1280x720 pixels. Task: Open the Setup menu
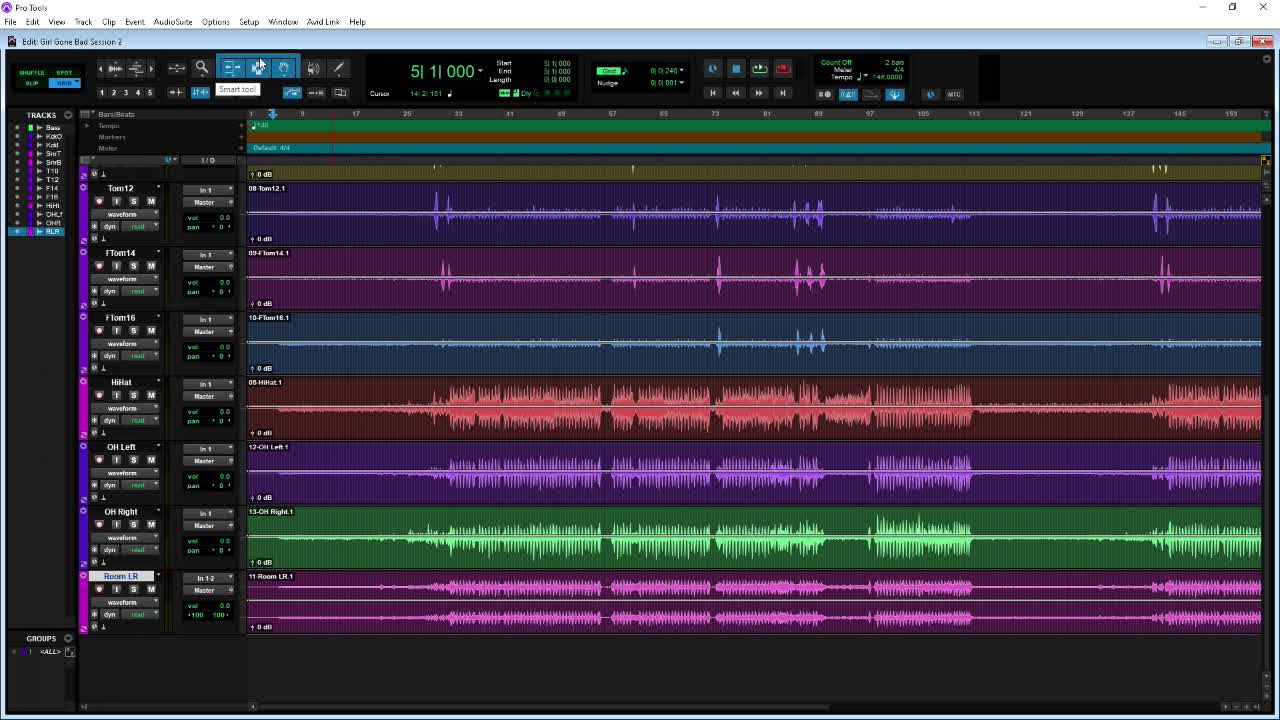(x=249, y=22)
